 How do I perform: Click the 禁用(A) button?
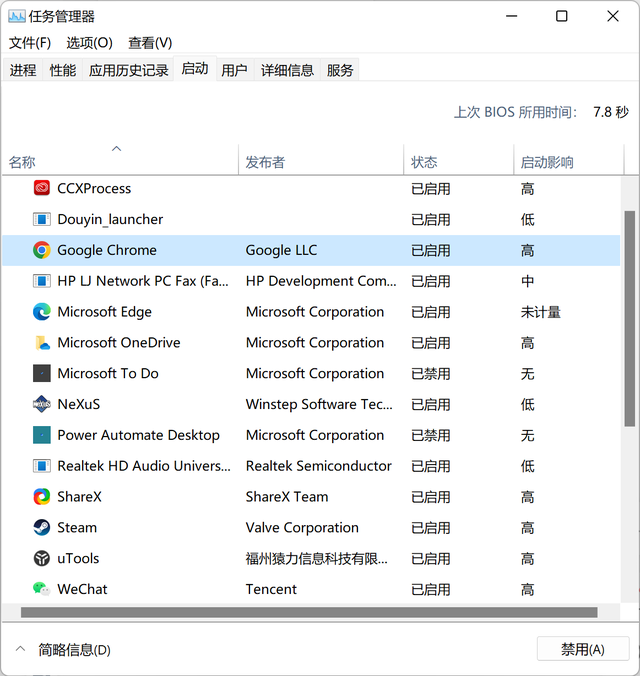[583, 649]
